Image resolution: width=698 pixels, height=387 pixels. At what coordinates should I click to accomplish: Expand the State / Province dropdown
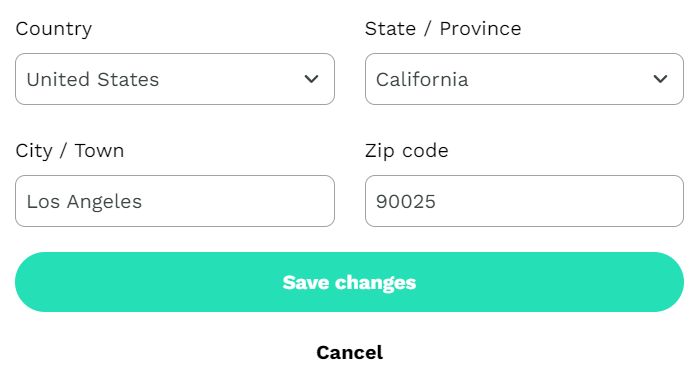(524, 79)
